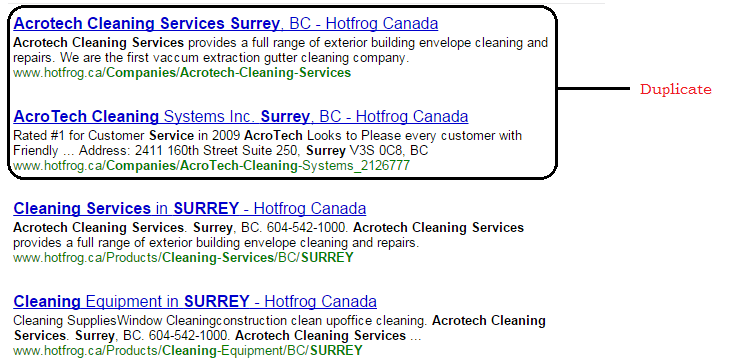The height and width of the screenshot is (362, 731).
Task: Open AcroTech Cleaning Systems Inc. result title
Action: (x=241, y=116)
